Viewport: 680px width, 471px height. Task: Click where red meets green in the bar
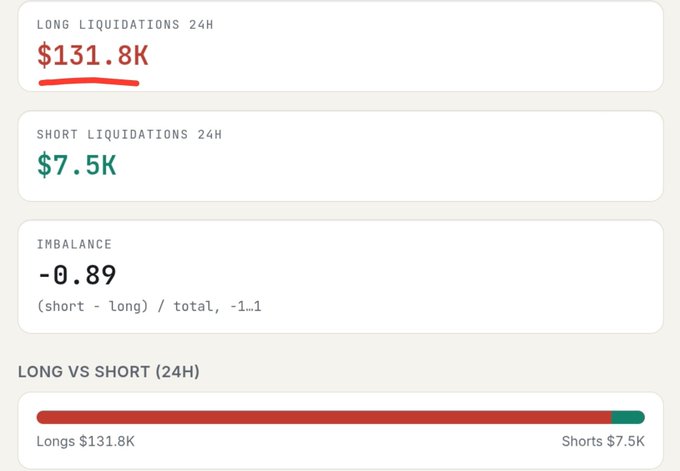(611, 417)
